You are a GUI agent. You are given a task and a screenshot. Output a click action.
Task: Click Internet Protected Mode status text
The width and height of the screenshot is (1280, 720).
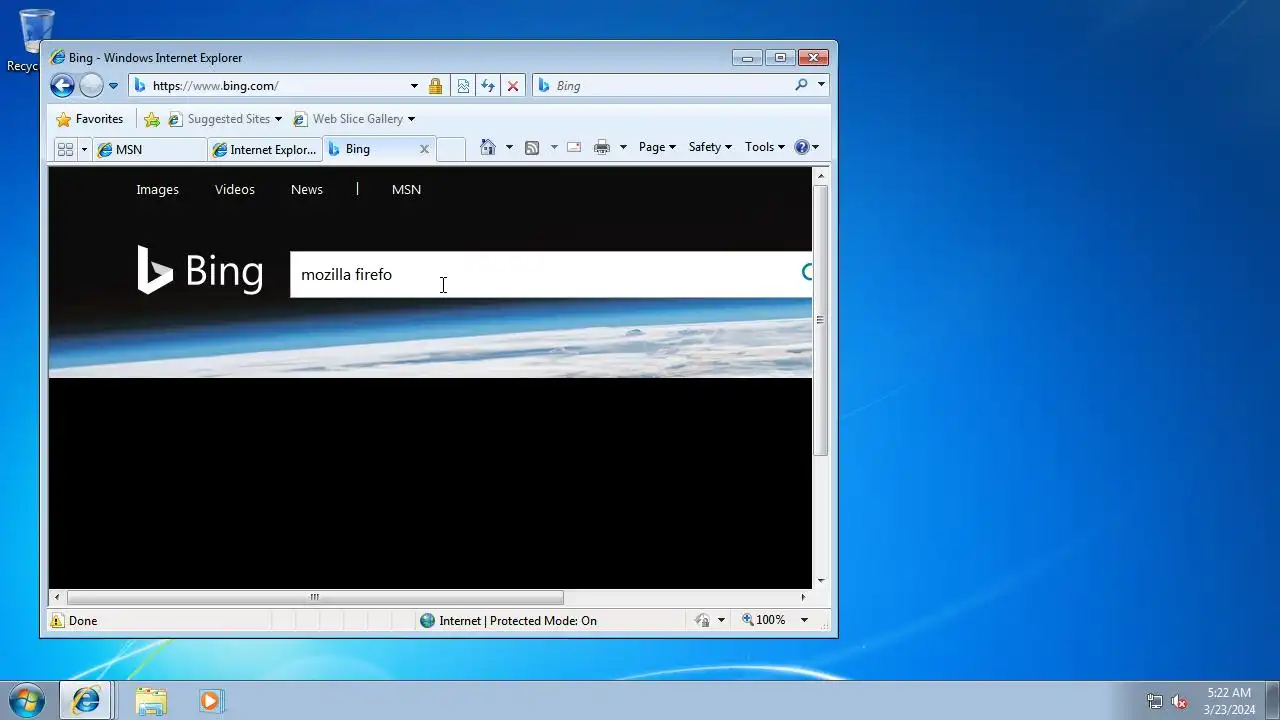click(518, 620)
